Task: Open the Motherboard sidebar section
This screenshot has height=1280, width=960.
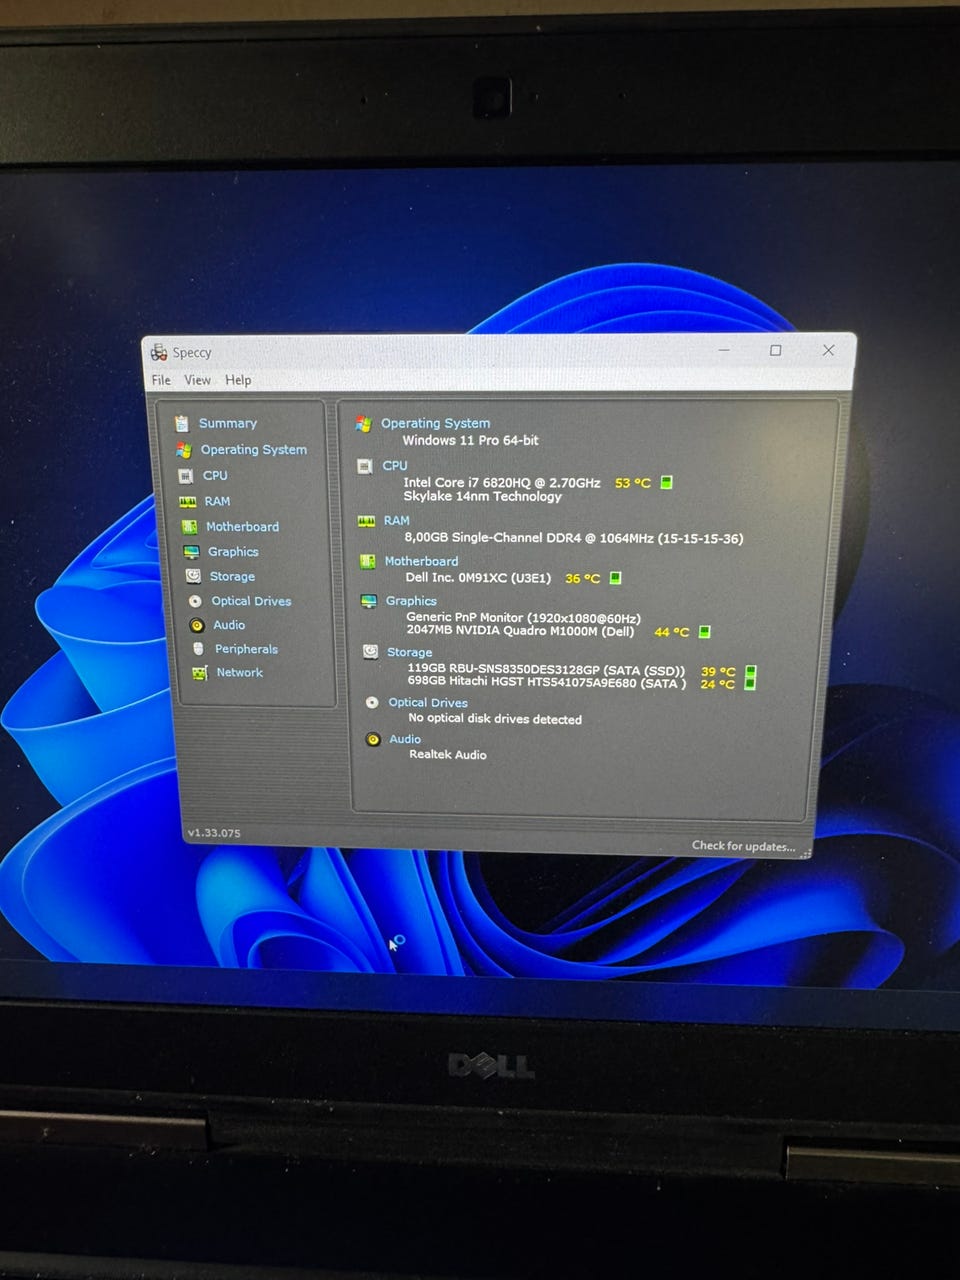Action: point(242,527)
